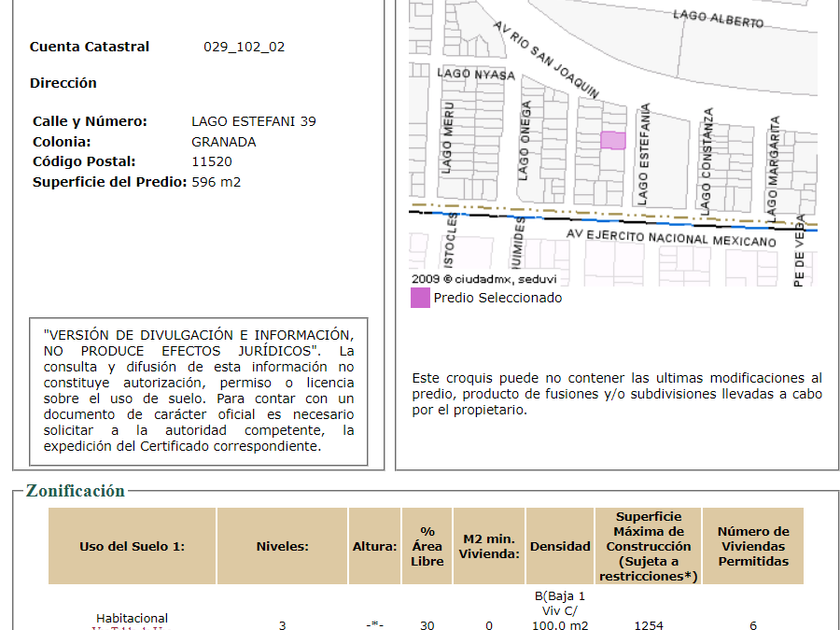Click the map copyright text ciudadmx, seduvi
The height and width of the screenshot is (630, 840).
(483, 279)
